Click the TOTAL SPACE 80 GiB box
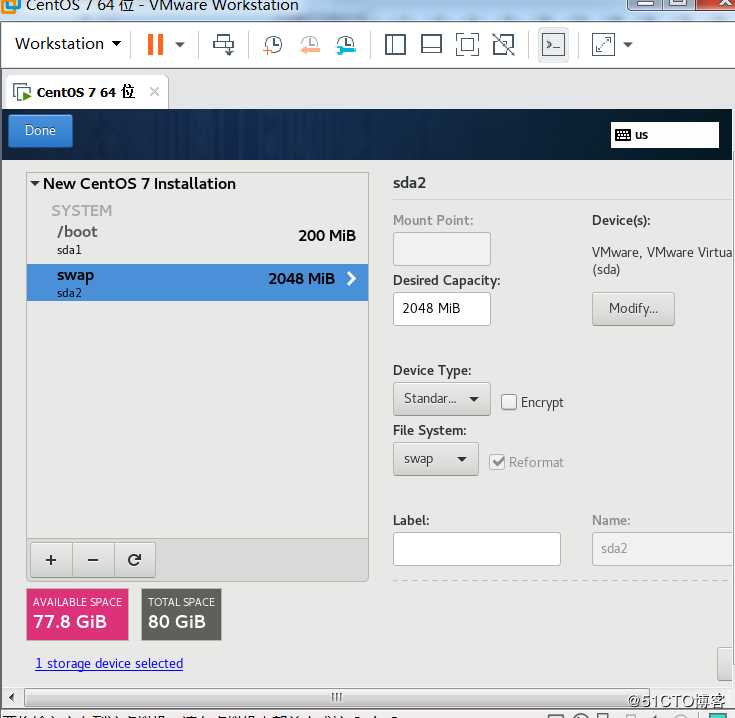735x718 pixels. pos(181,614)
